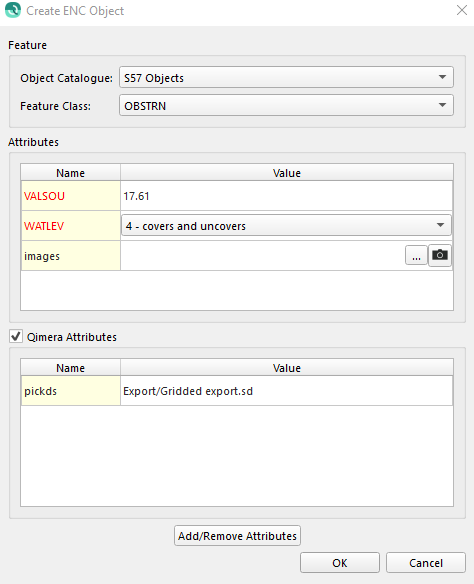Uncheck the Qimera Attributes checkbox
This screenshot has height=584, width=474.
coord(16,337)
